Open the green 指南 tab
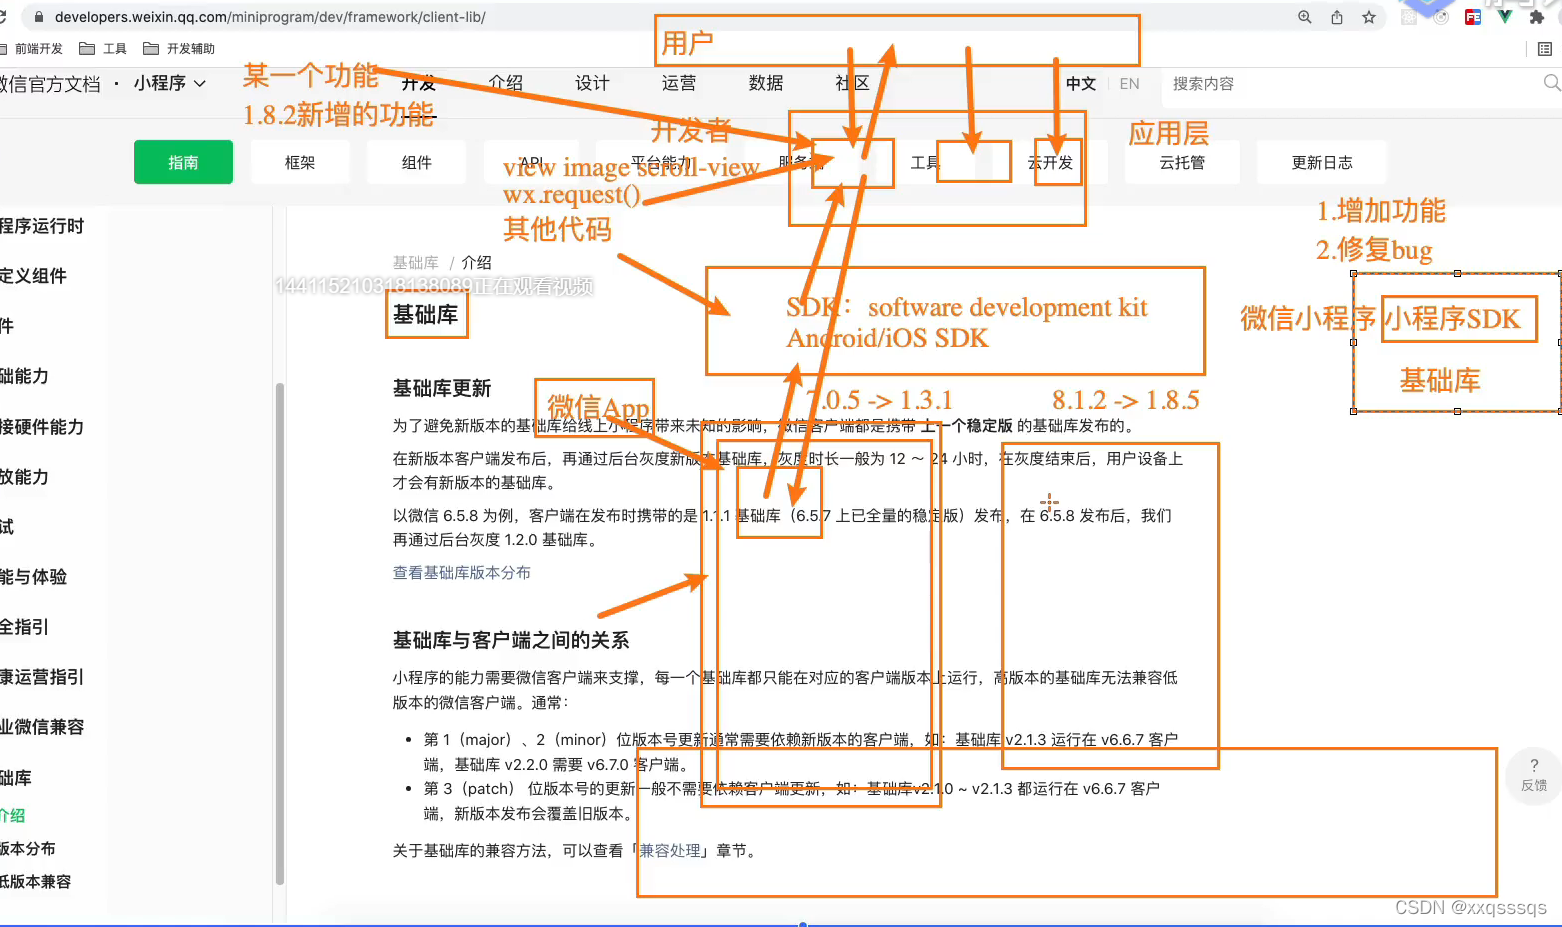 [x=183, y=162]
